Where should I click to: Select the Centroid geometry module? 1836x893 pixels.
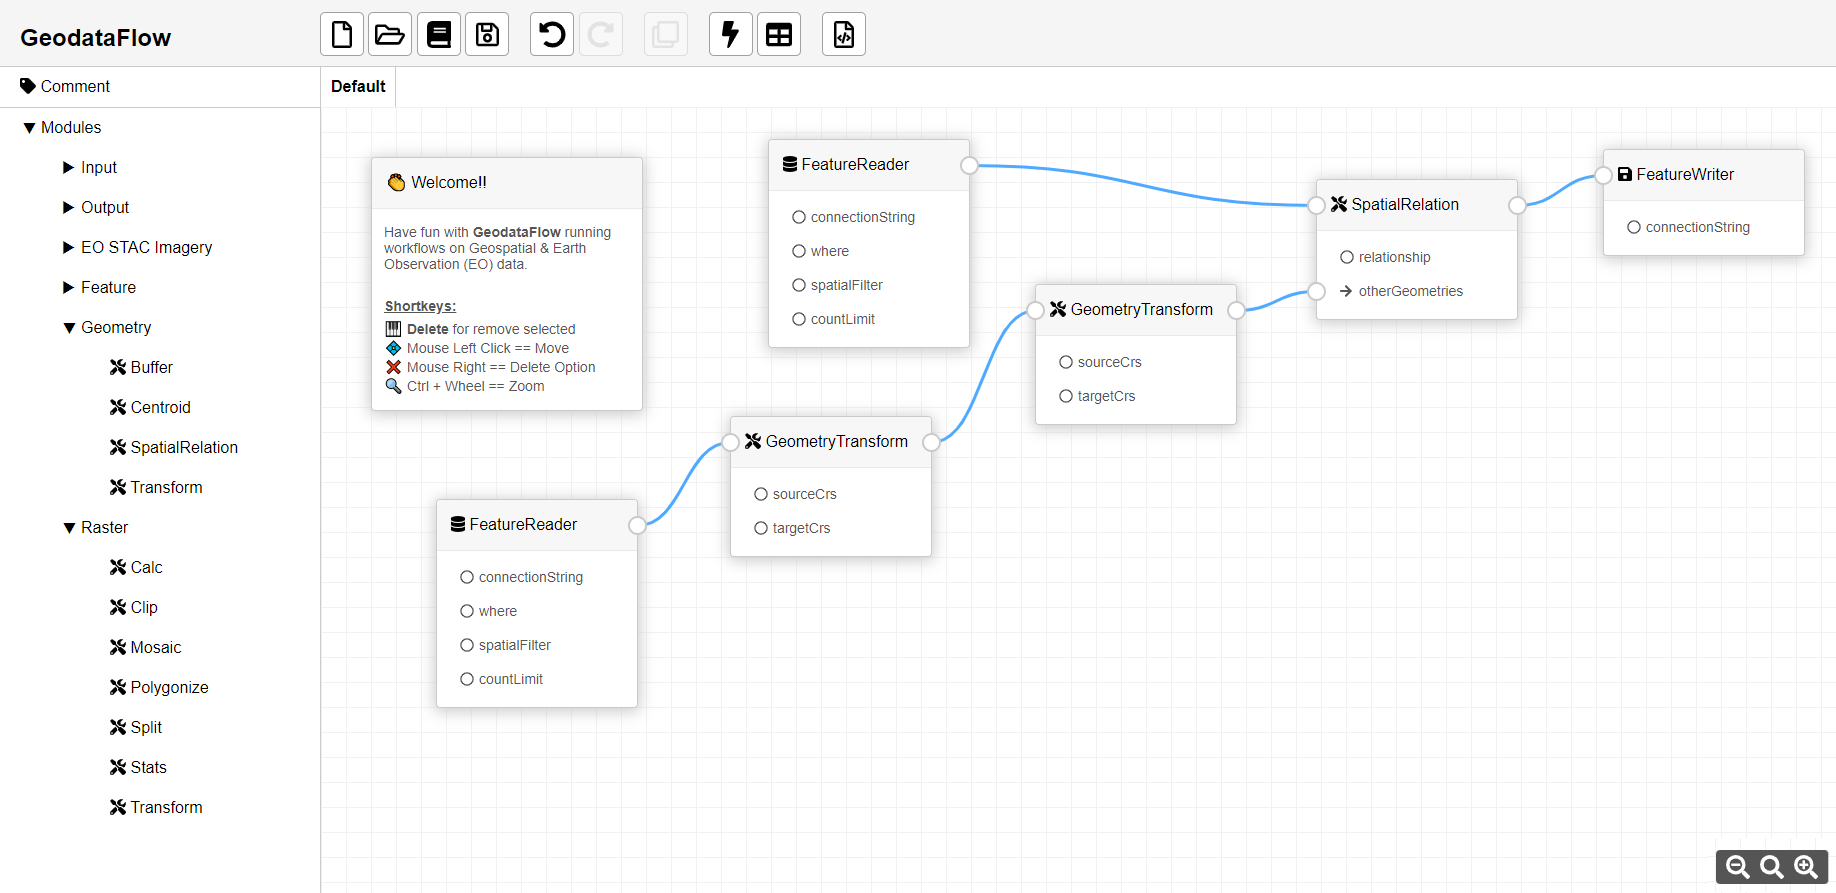pyautogui.click(x=150, y=407)
